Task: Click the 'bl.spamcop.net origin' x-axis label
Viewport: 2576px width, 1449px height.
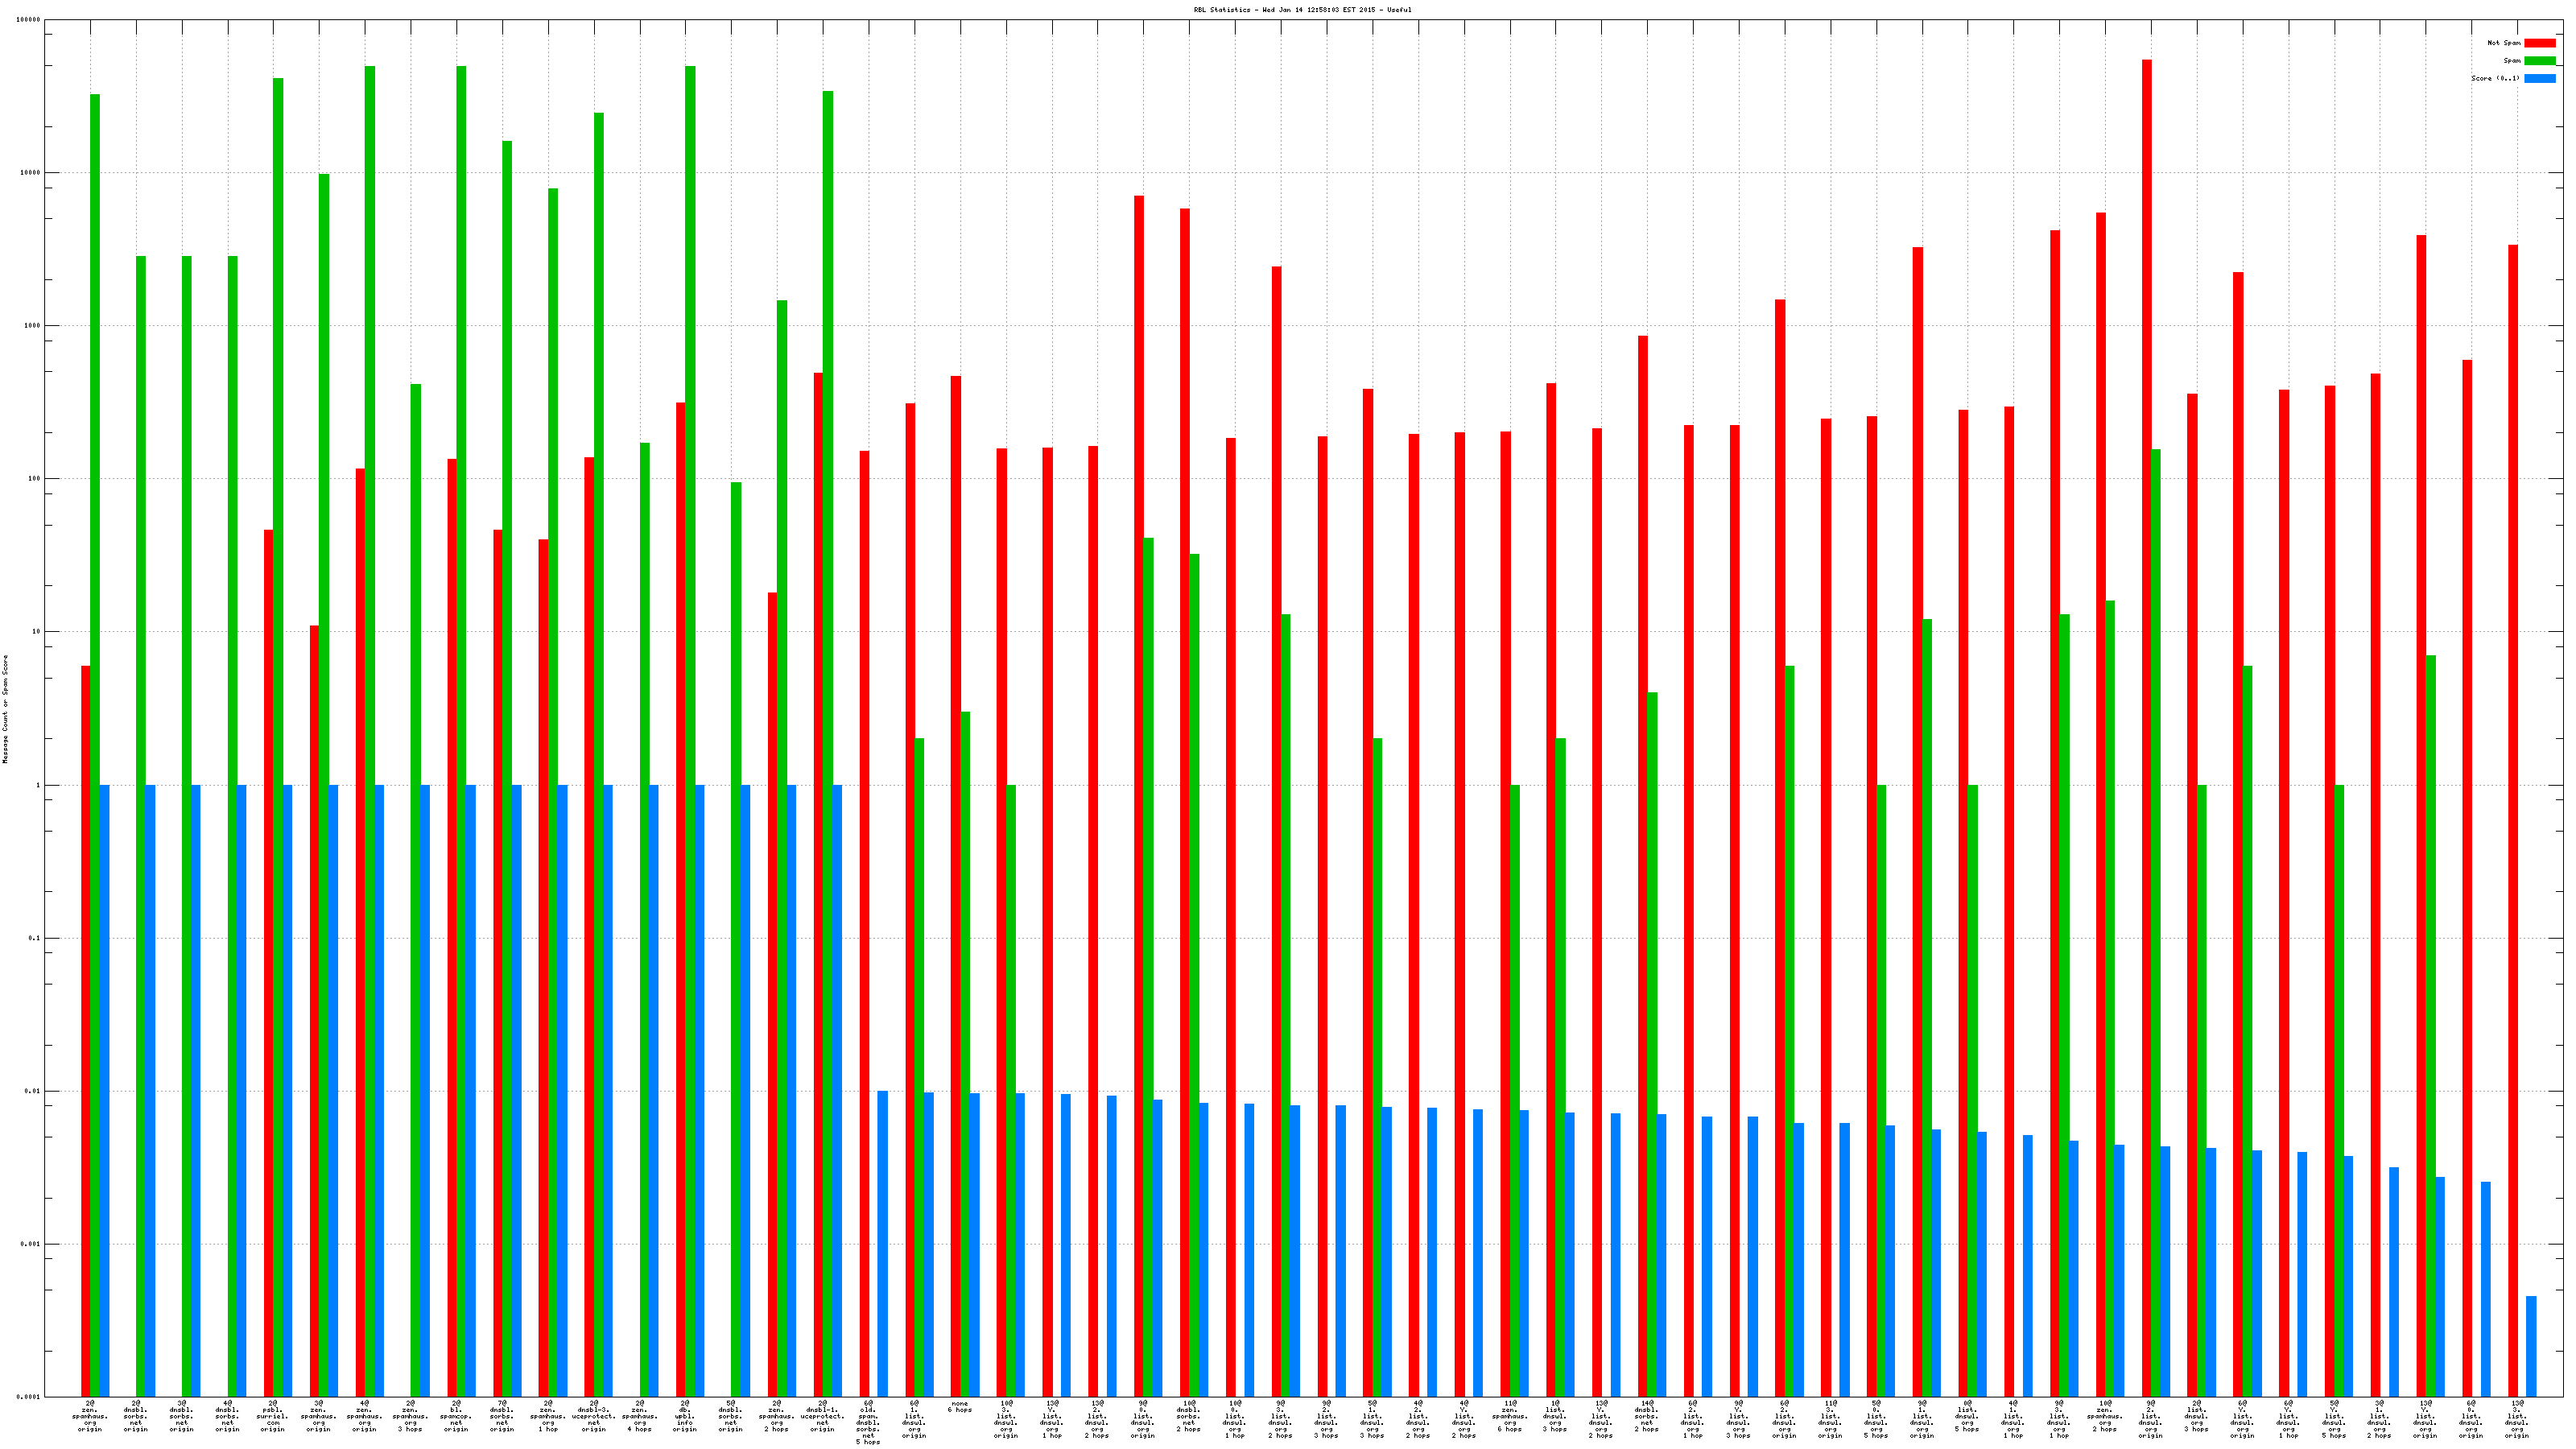Action: coord(456,1416)
